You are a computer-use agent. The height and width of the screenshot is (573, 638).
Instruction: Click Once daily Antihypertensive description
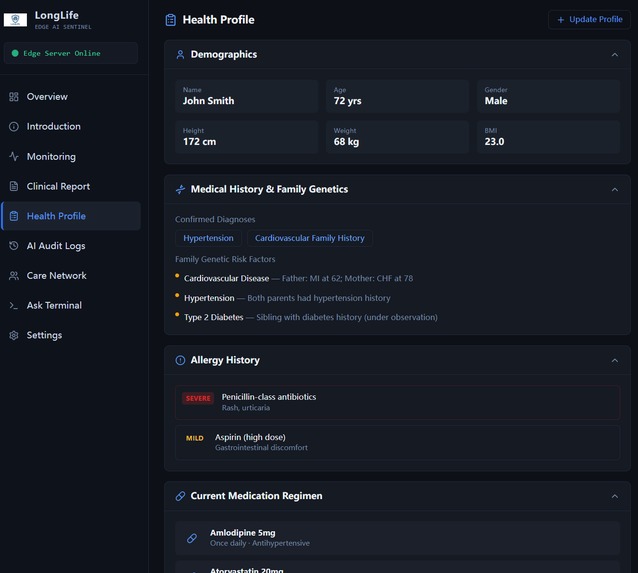tap(260, 543)
